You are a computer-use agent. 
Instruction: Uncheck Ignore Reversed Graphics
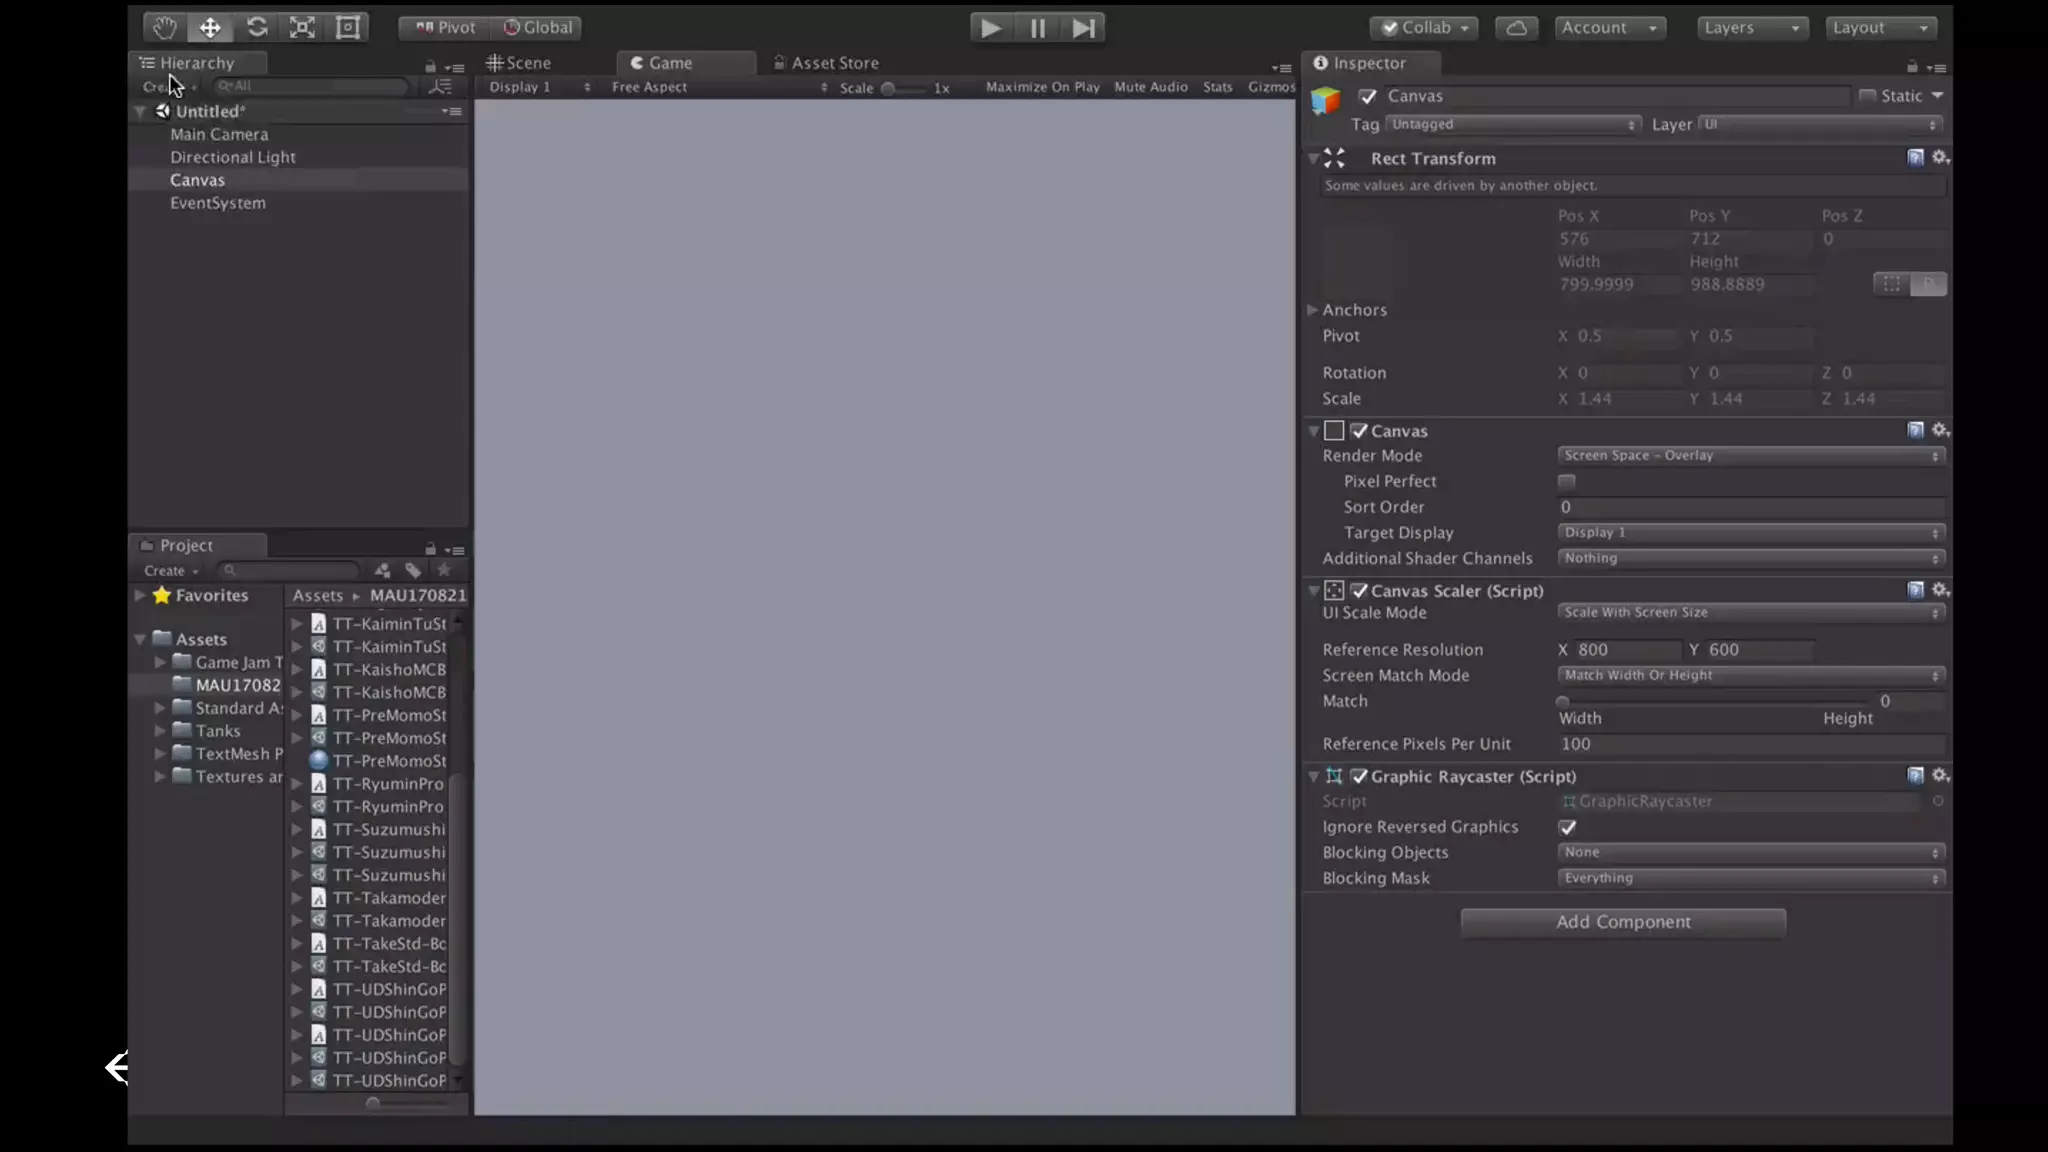click(1567, 827)
